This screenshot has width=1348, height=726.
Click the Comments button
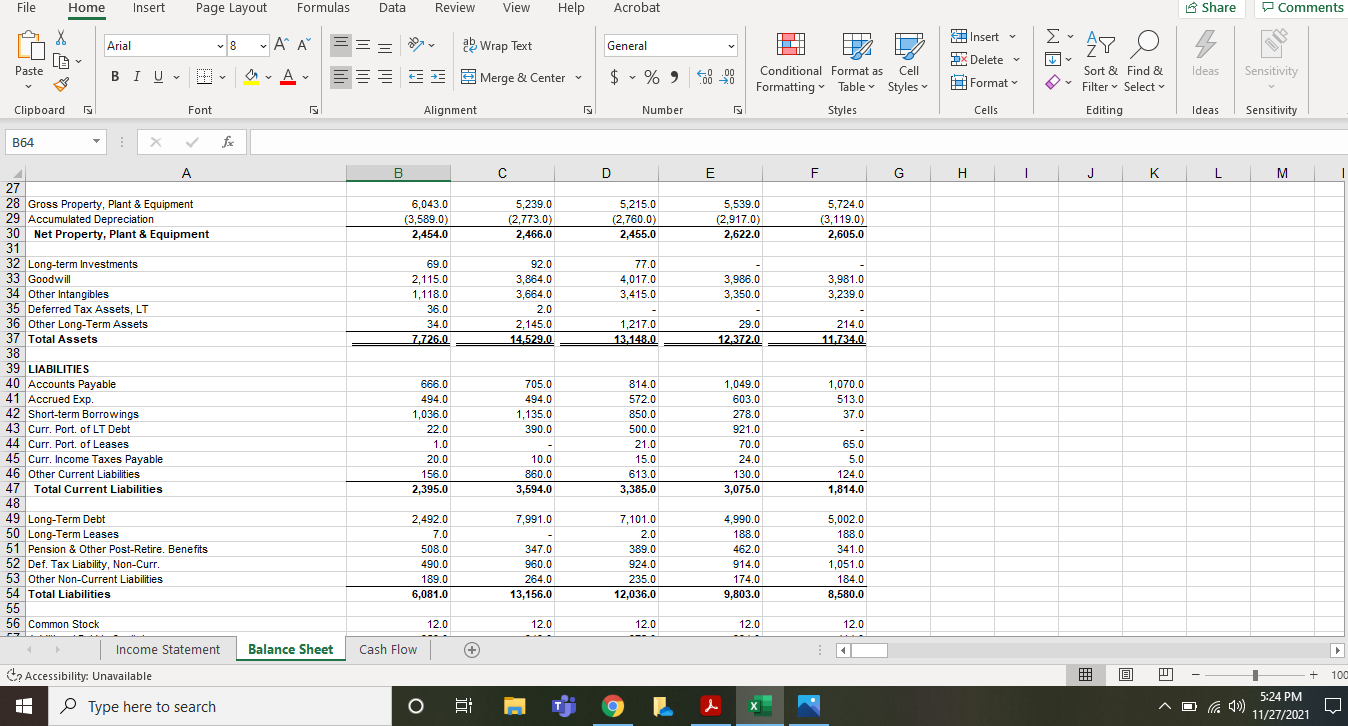(1302, 7)
